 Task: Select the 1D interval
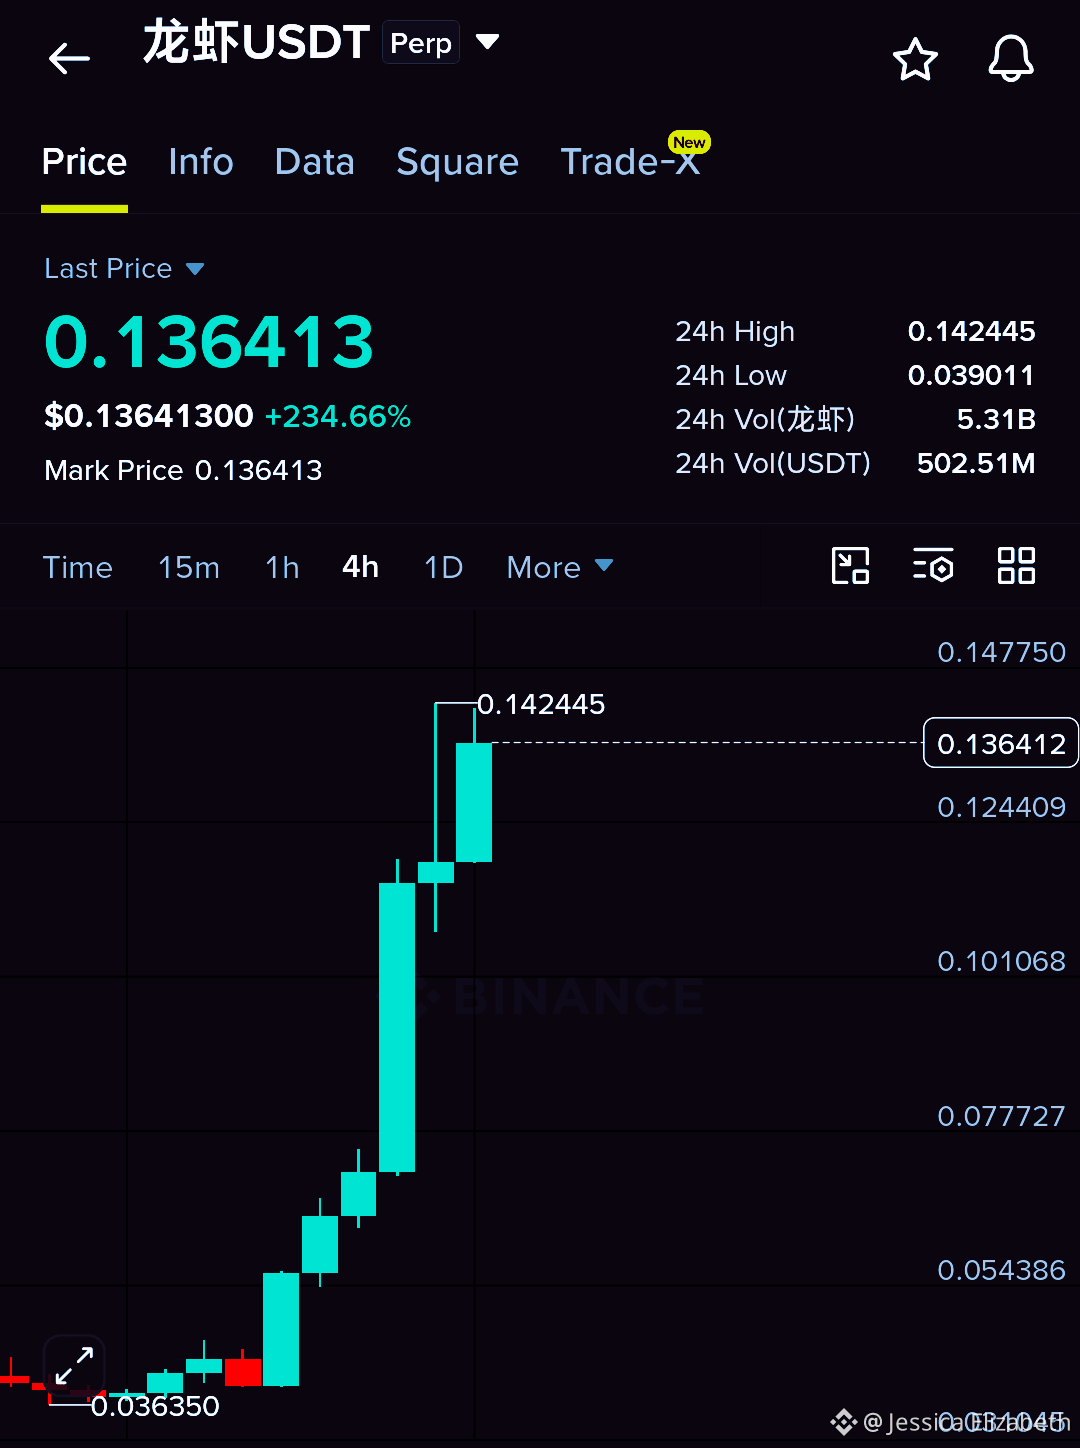point(443,567)
